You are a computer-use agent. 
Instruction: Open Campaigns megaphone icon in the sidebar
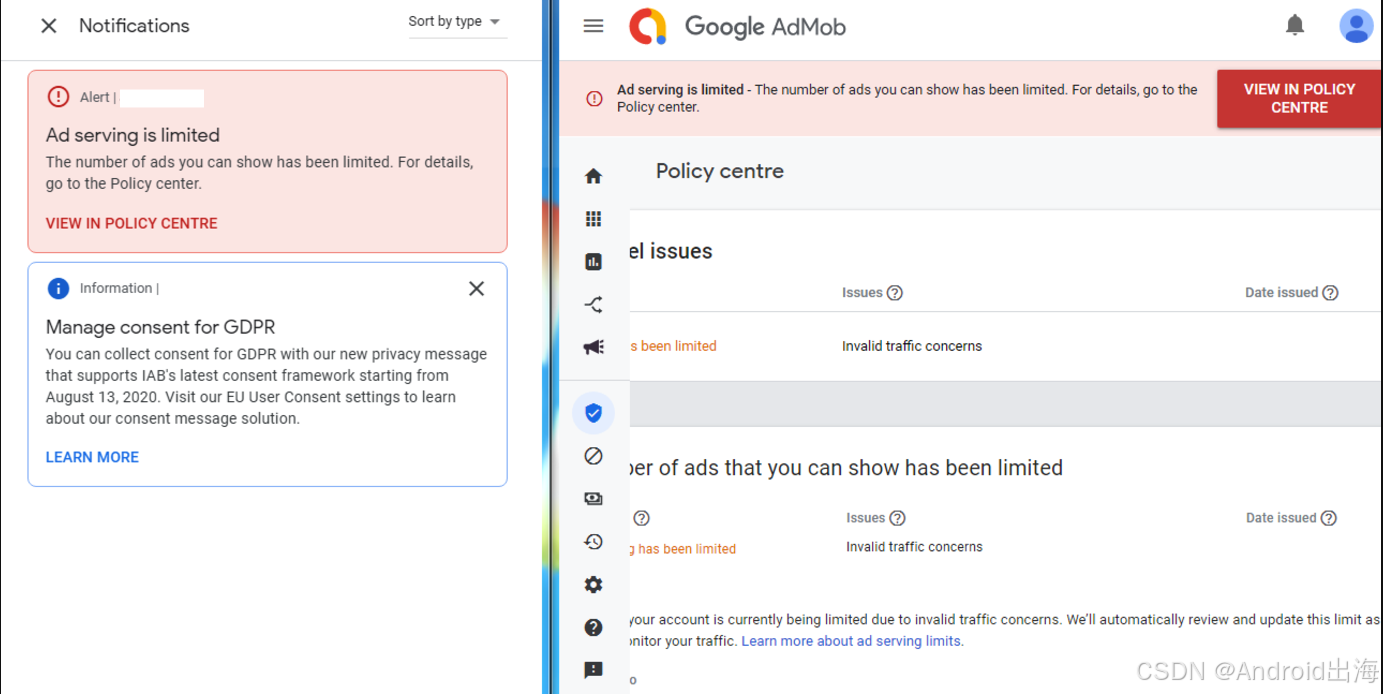(x=593, y=347)
